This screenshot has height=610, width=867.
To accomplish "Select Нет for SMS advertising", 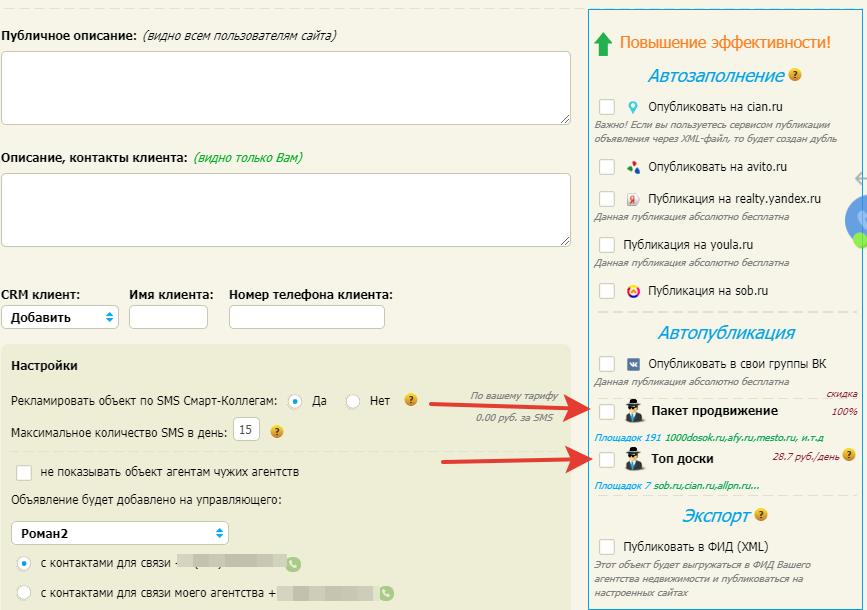I will pos(352,401).
